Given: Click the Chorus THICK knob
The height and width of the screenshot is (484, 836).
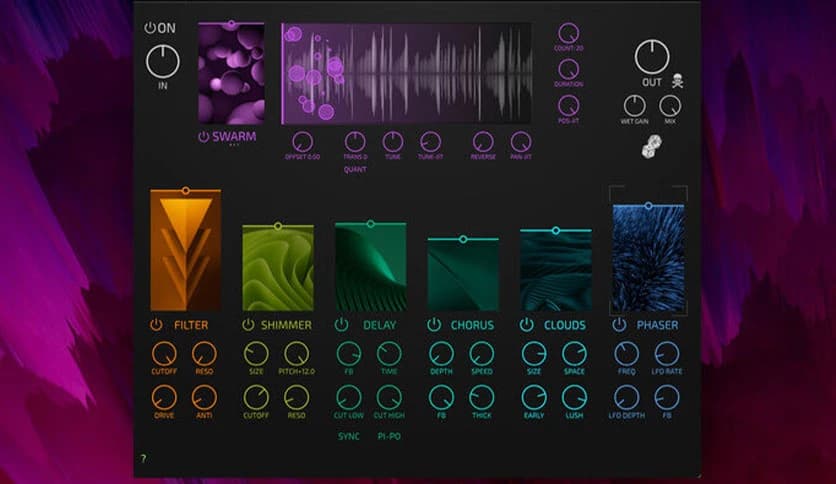Looking at the screenshot, I should coord(481,398).
